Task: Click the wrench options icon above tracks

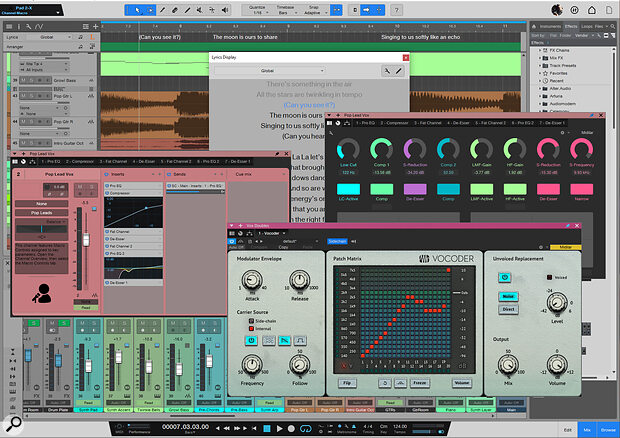Action: [x=28, y=26]
